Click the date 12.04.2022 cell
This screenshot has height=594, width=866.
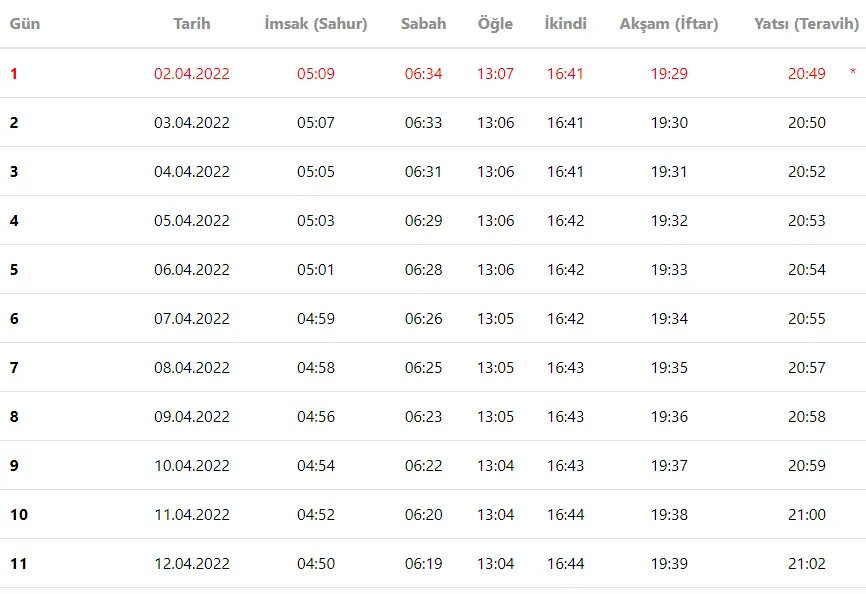pyautogui.click(x=192, y=564)
